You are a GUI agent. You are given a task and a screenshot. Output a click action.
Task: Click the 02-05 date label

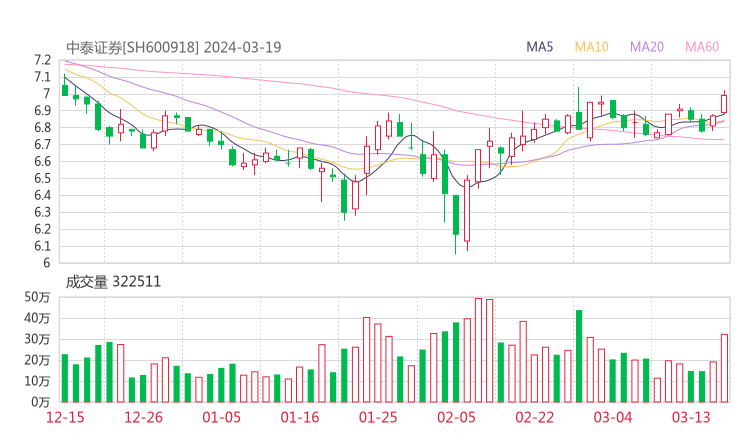tap(456, 417)
